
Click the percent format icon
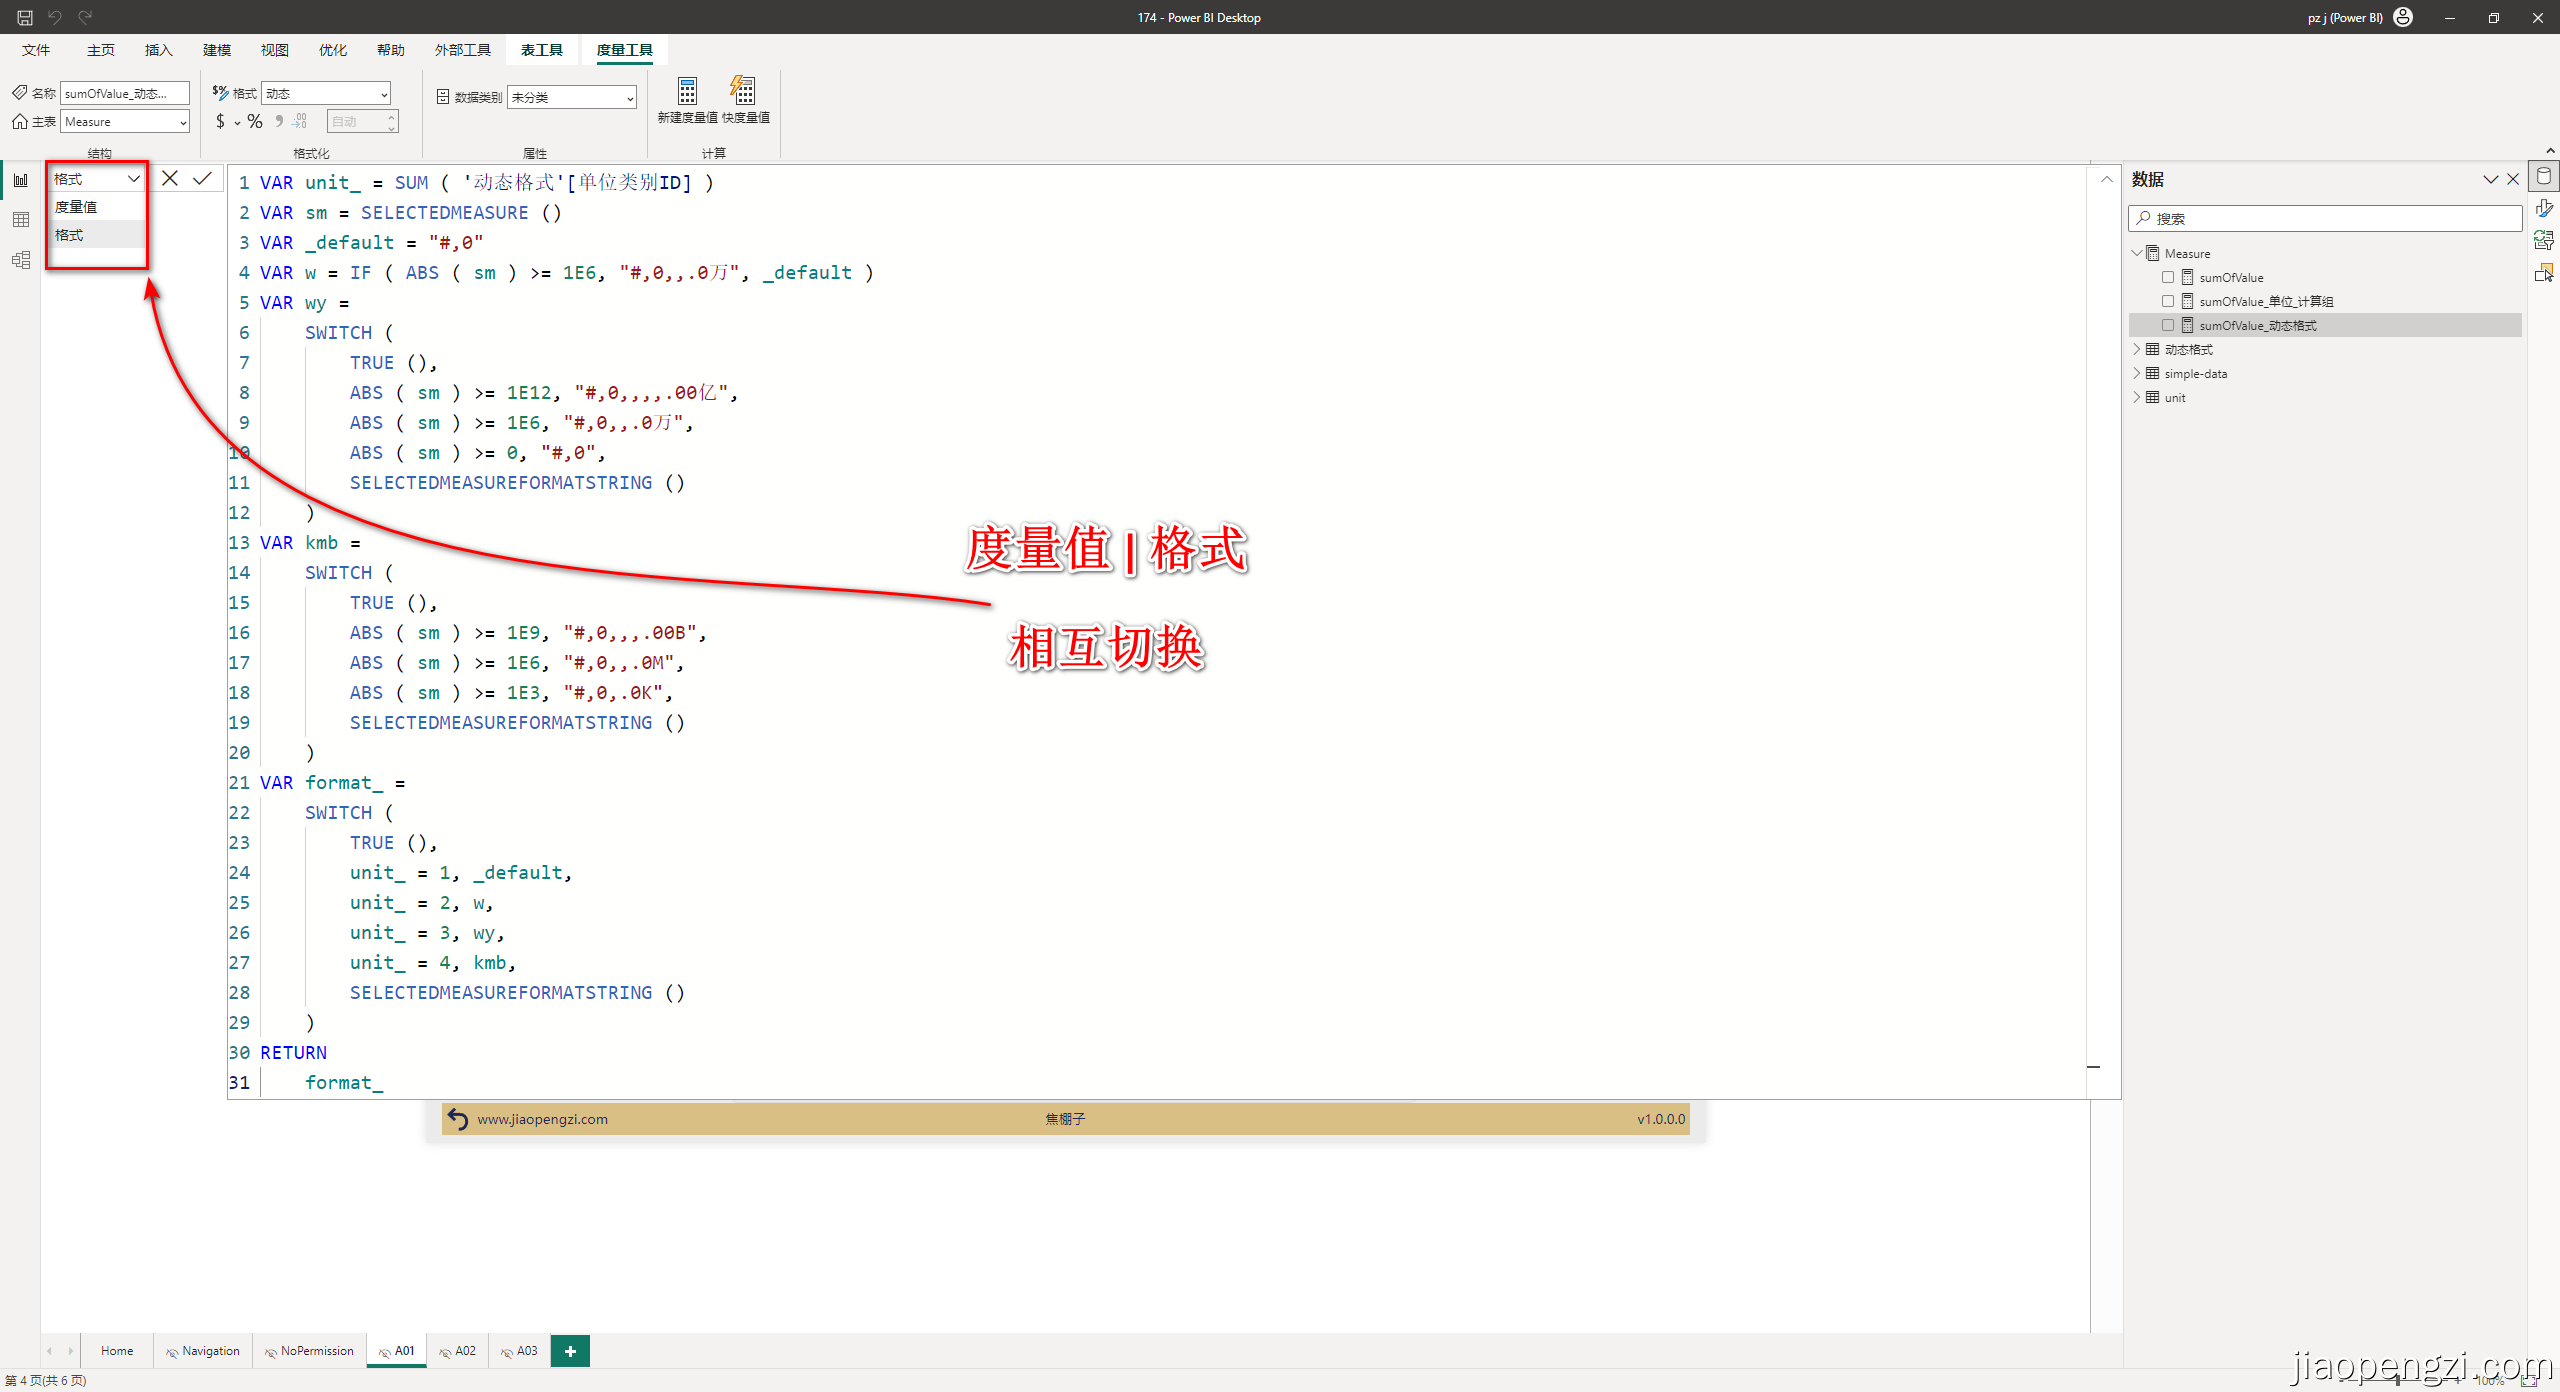(x=255, y=122)
